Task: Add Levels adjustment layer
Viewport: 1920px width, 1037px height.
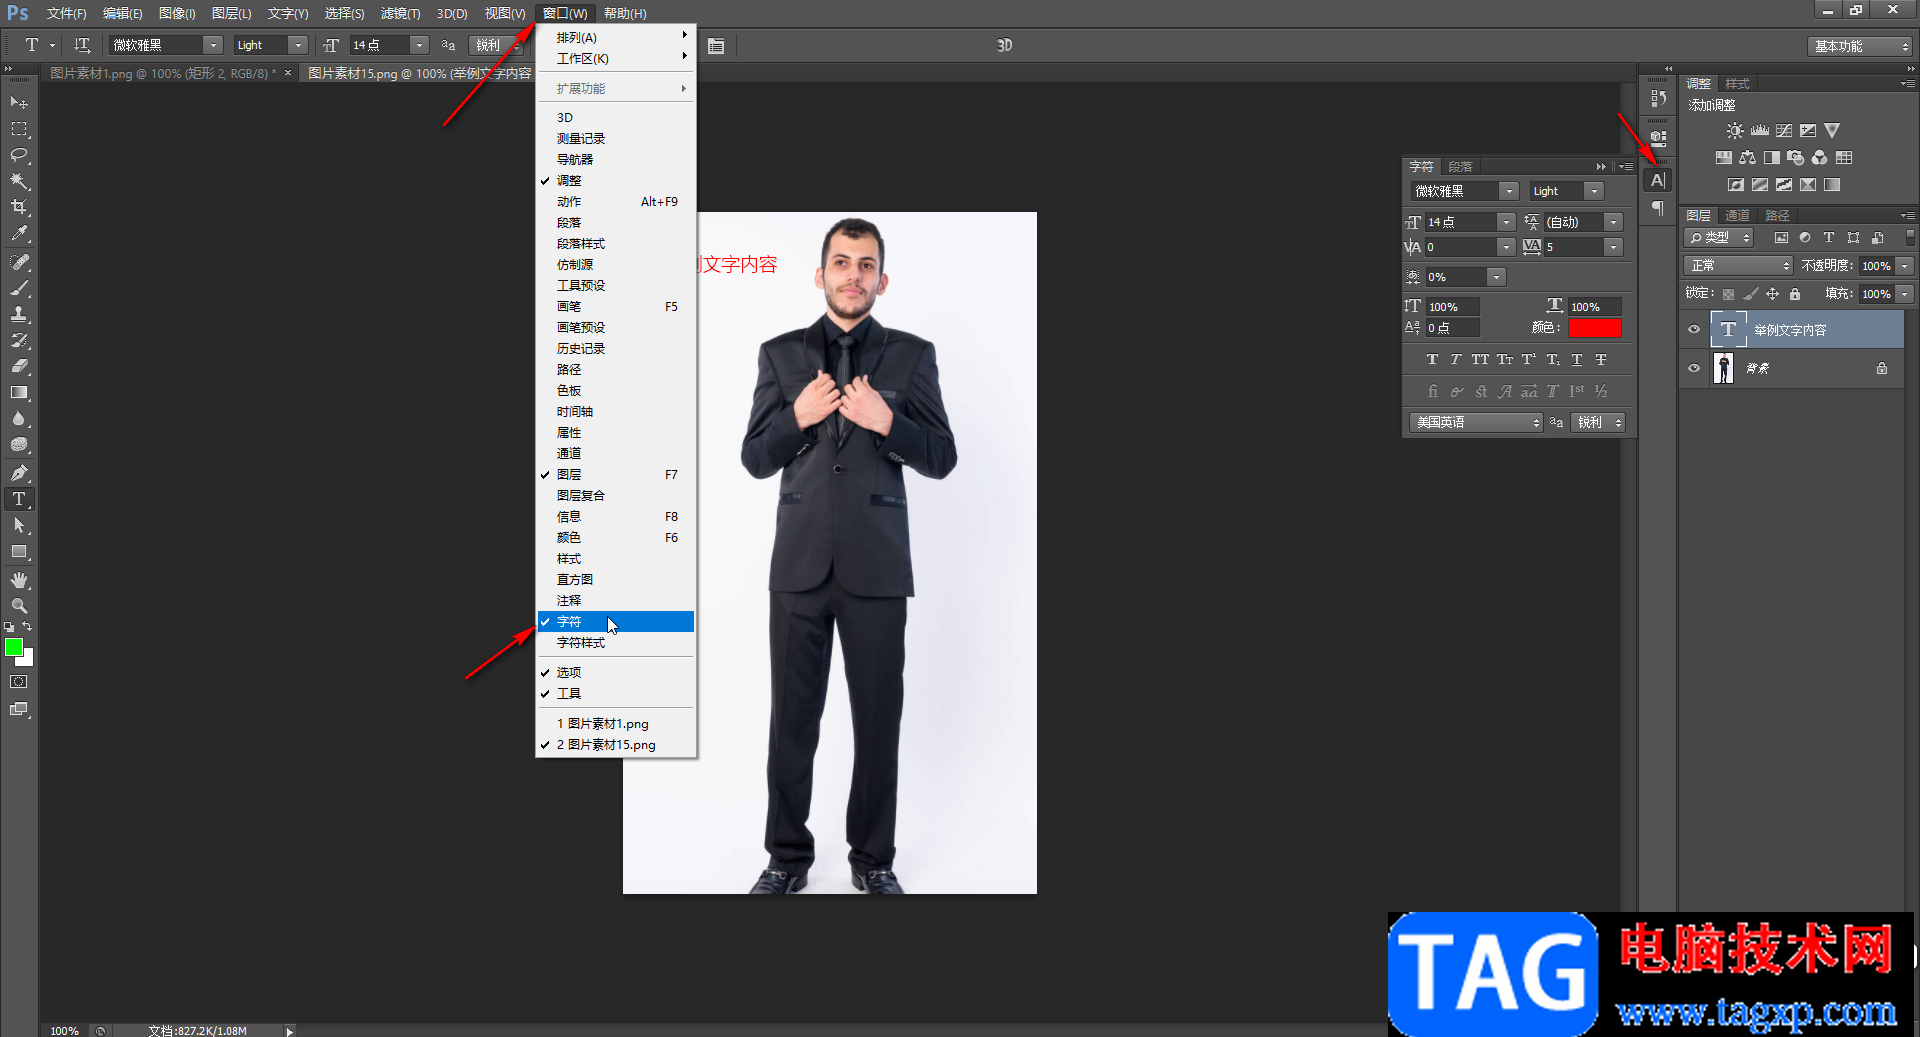Action: [x=1760, y=131]
